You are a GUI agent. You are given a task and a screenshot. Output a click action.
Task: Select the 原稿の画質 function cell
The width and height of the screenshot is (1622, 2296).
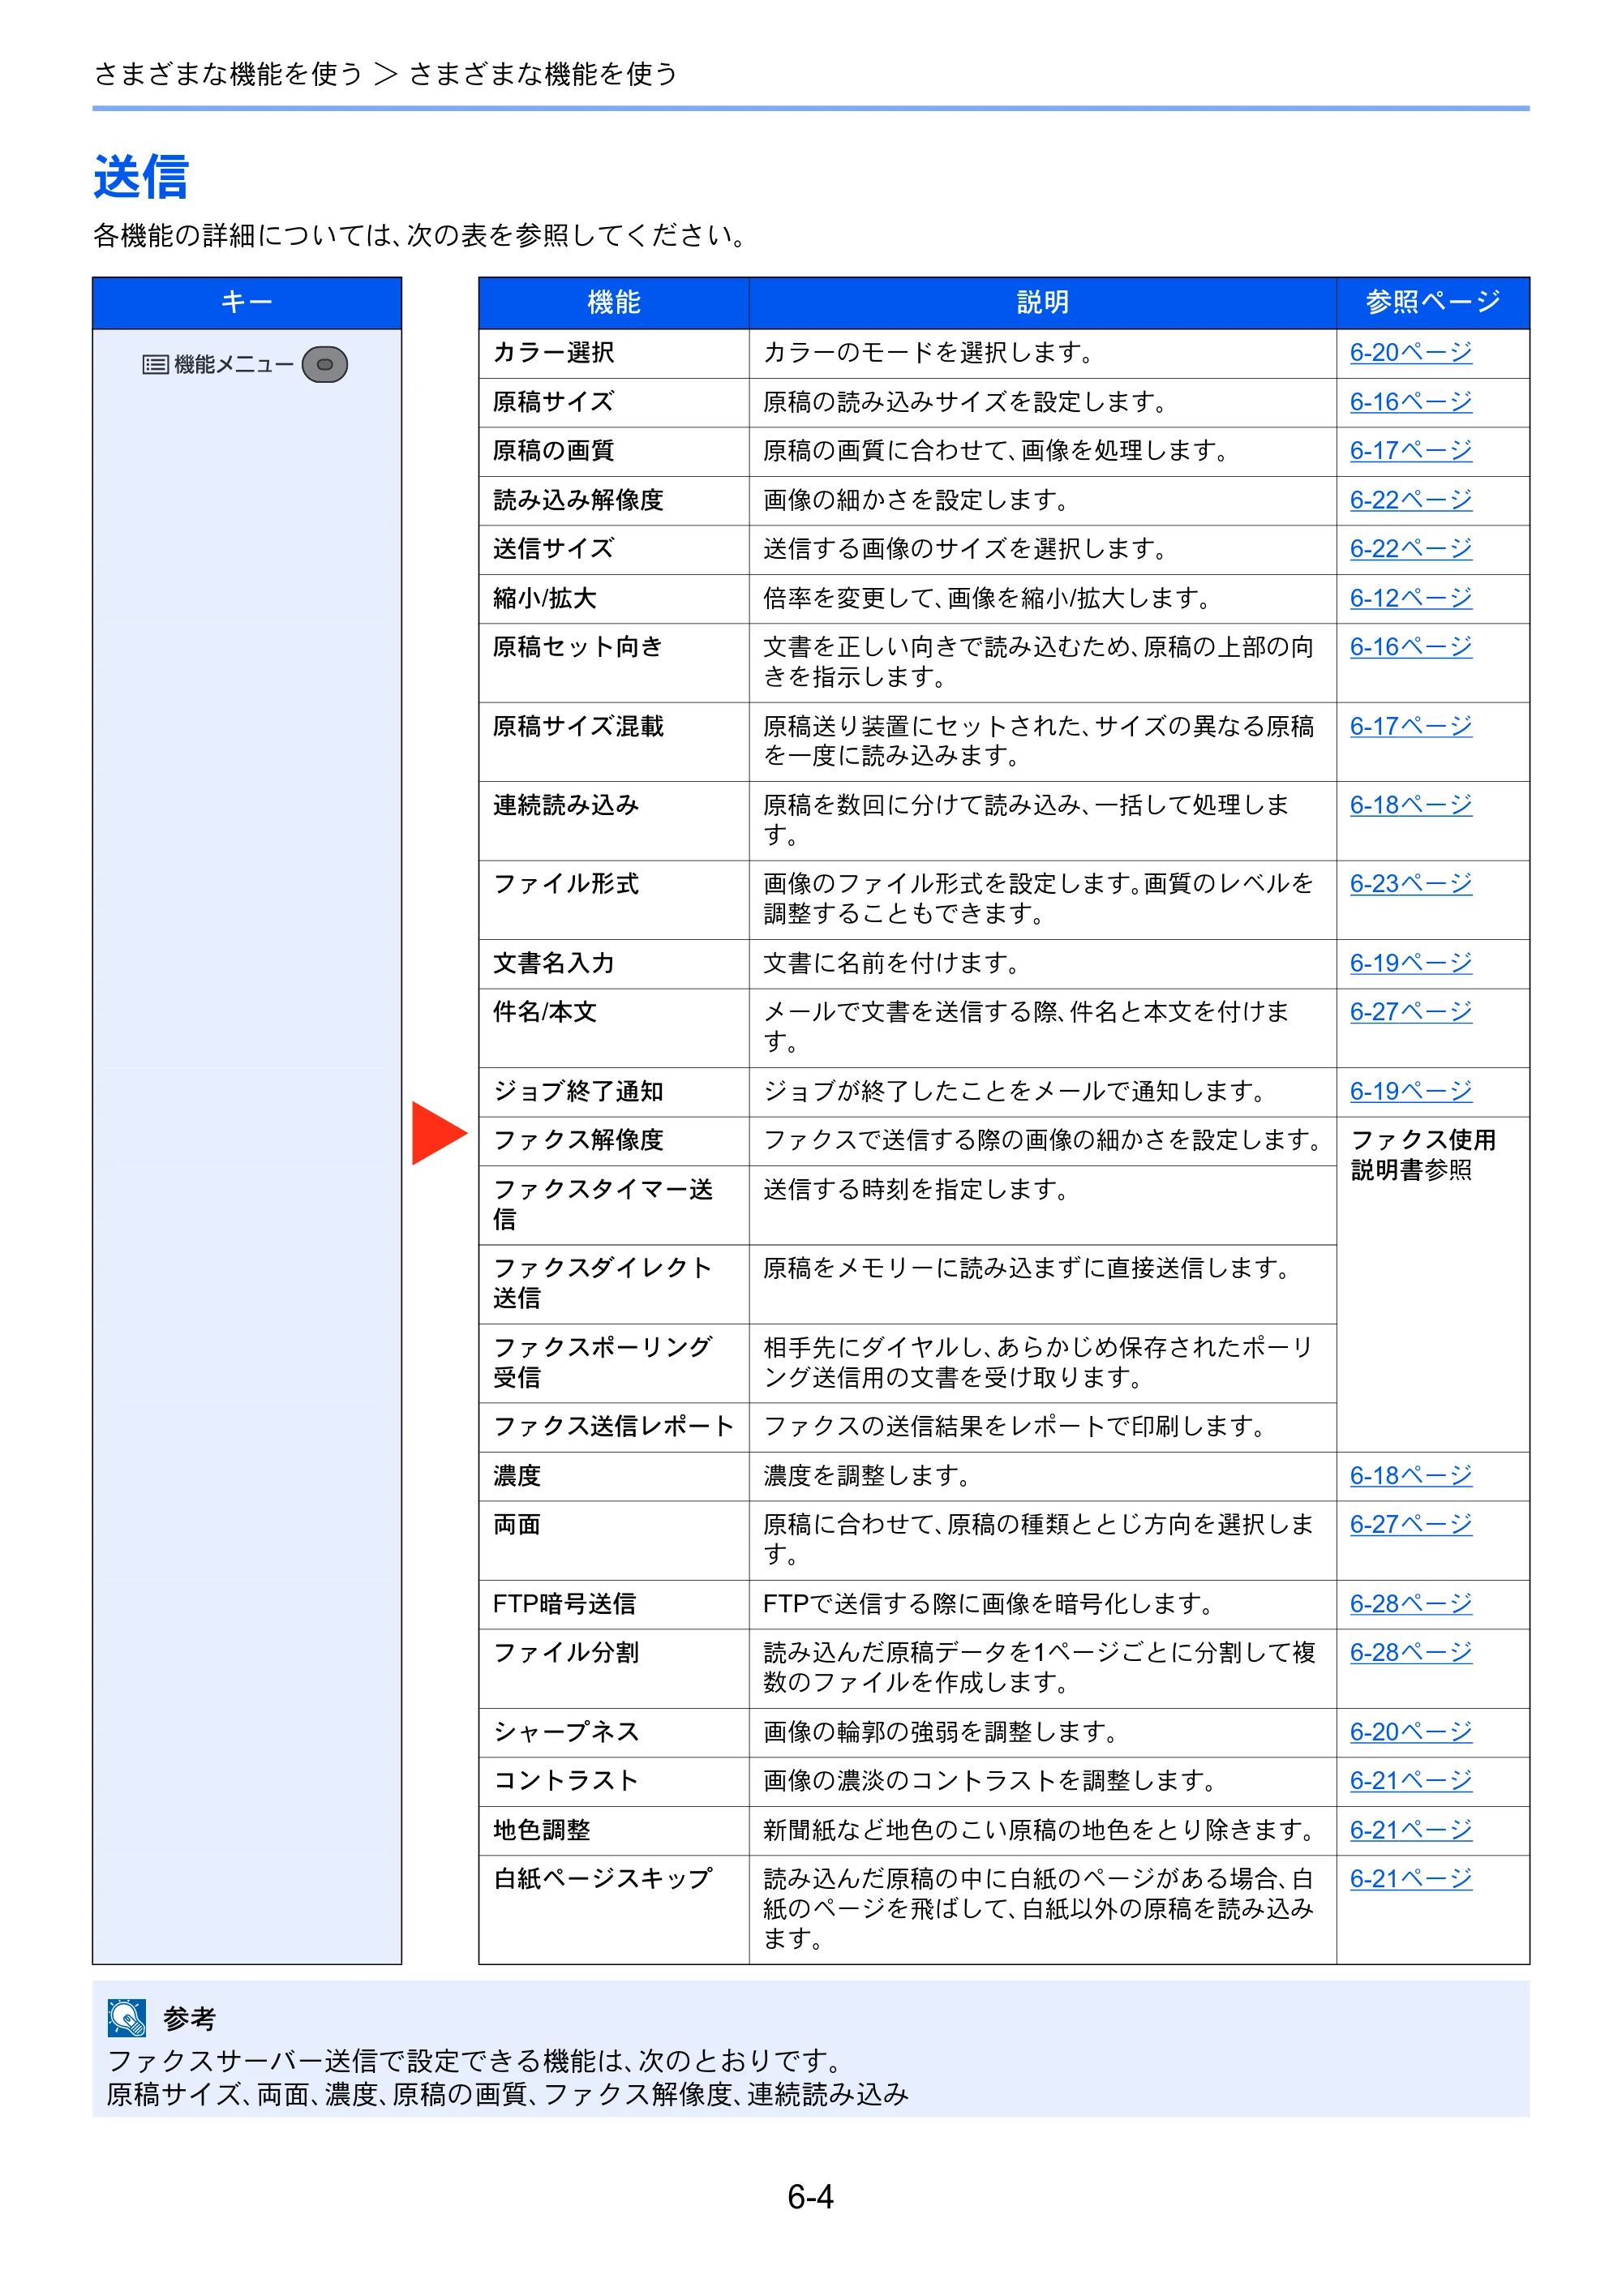pyautogui.click(x=614, y=451)
